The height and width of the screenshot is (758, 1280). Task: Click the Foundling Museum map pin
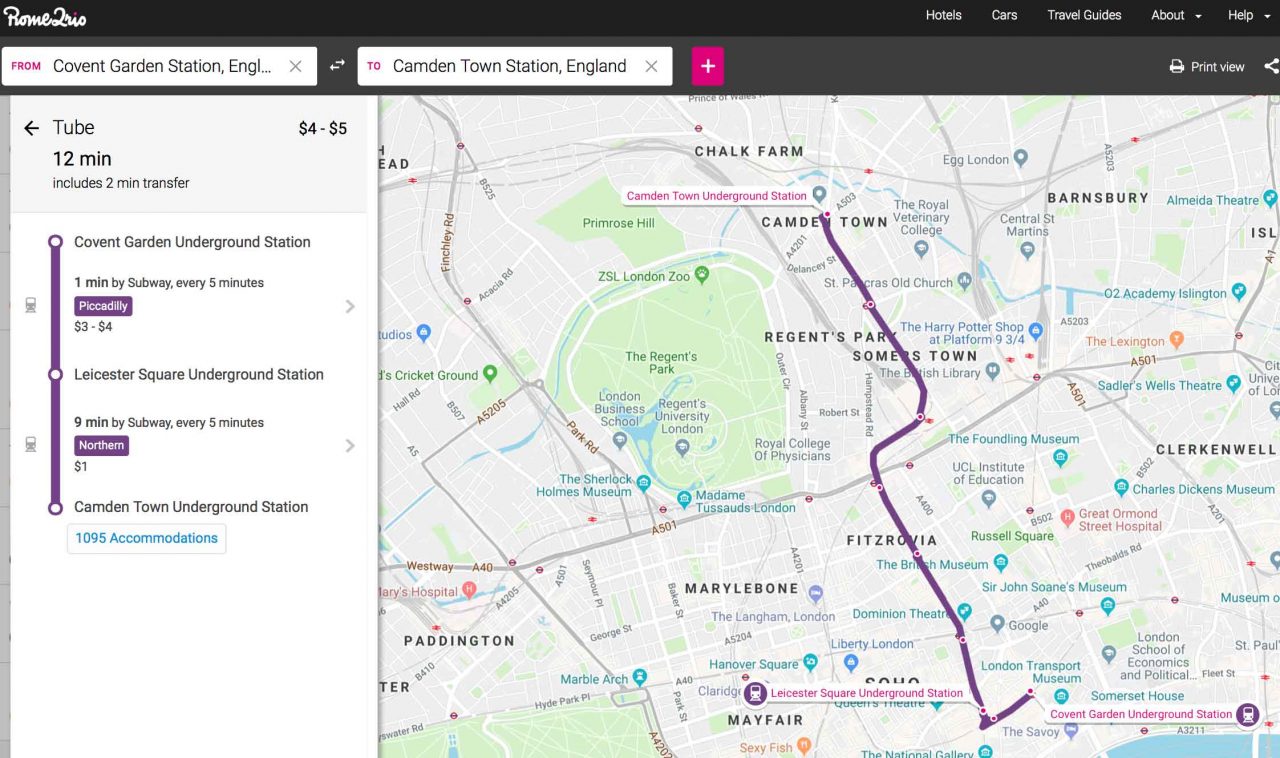click(1061, 457)
